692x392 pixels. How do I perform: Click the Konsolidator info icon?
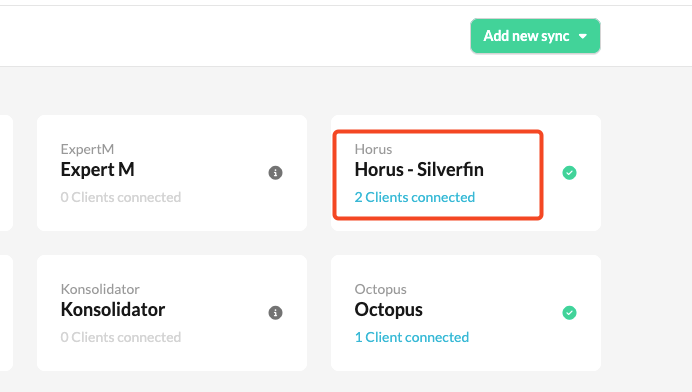[x=275, y=313]
